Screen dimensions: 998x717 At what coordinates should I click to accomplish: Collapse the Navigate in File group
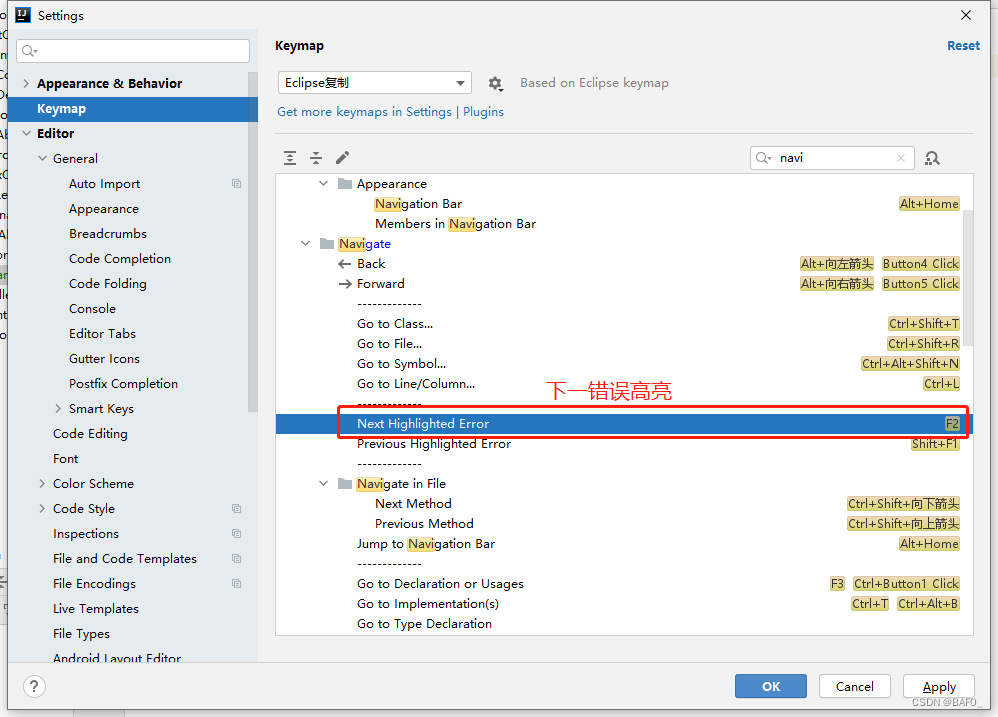click(x=323, y=484)
